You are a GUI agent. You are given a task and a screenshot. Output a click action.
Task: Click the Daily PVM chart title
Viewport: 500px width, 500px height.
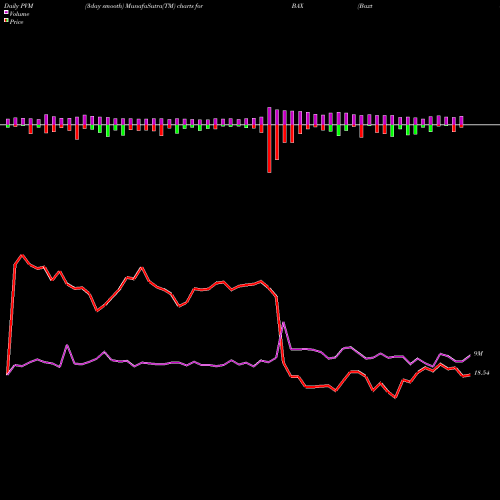(19, 6)
